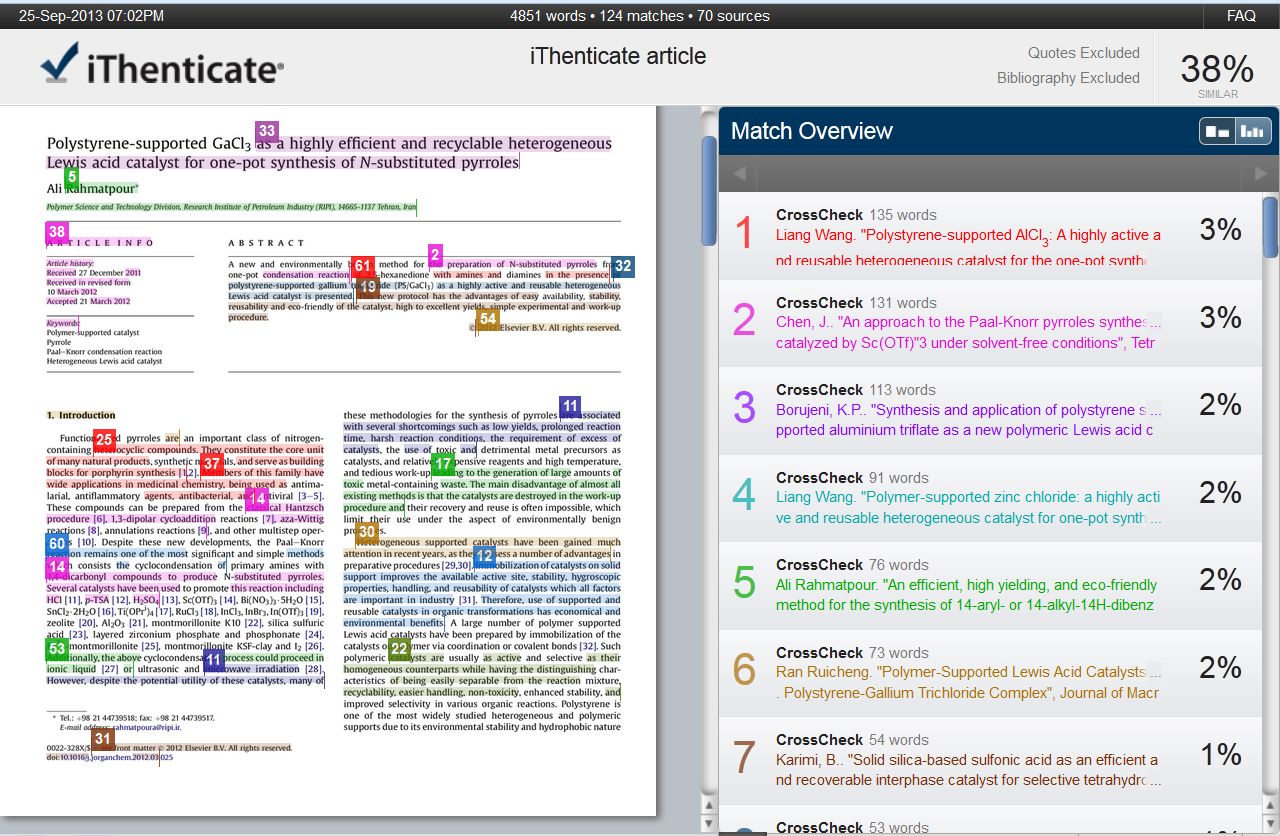Switch to All Sources bar chart view
Viewport: 1280px width, 836px height.
pos(1251,131)
